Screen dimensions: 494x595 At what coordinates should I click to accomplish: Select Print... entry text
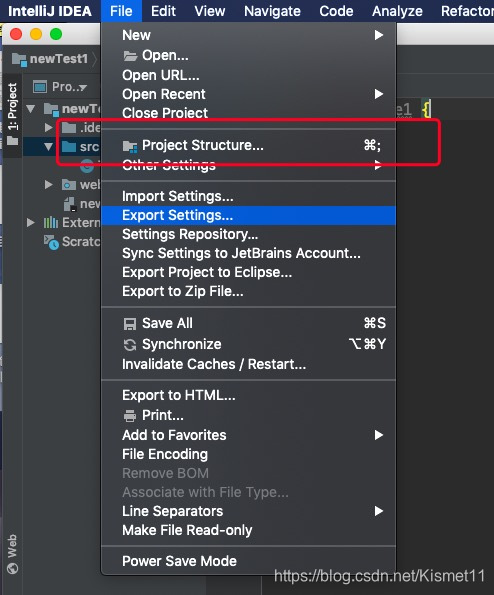click(163, 415)
